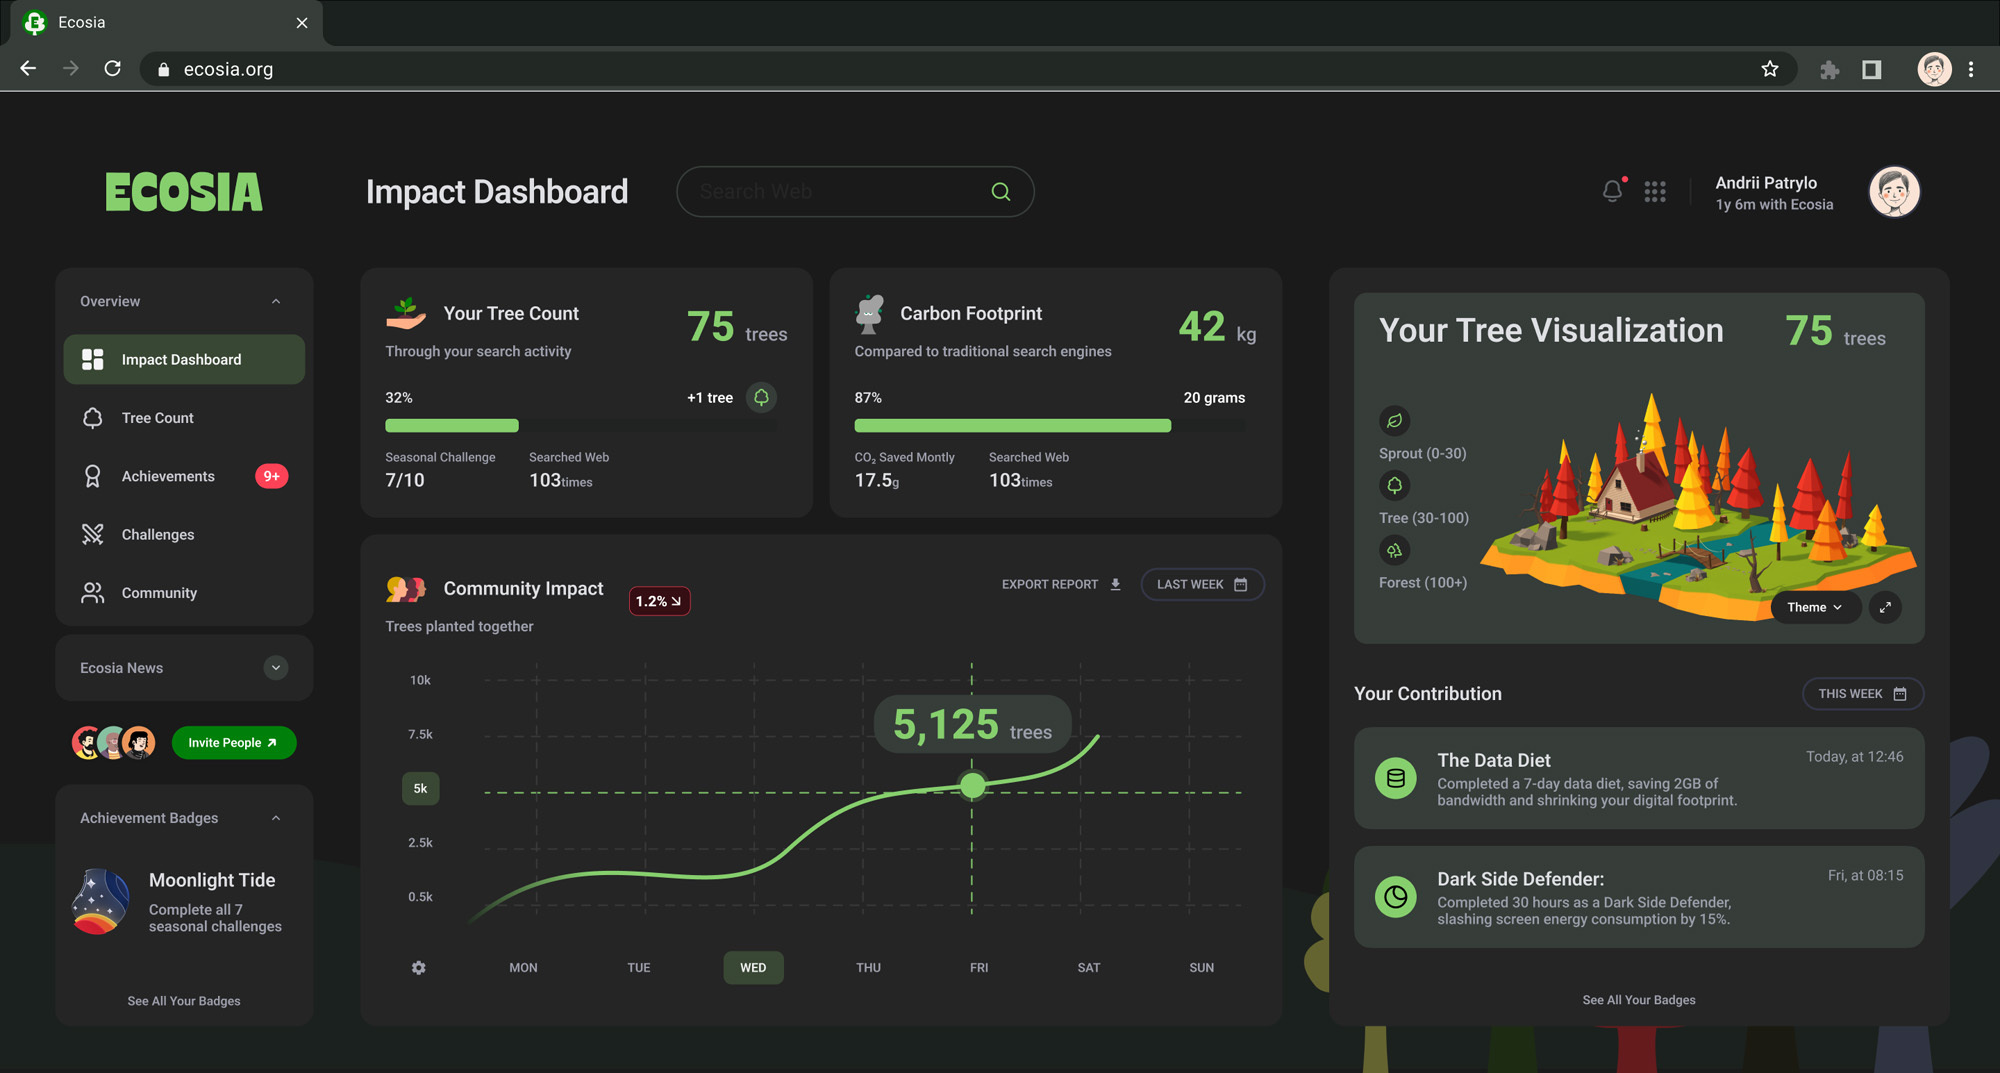This screenshot has width=2000, height=1073.
Task: Select WED on the chart
Action: [753, 968]
